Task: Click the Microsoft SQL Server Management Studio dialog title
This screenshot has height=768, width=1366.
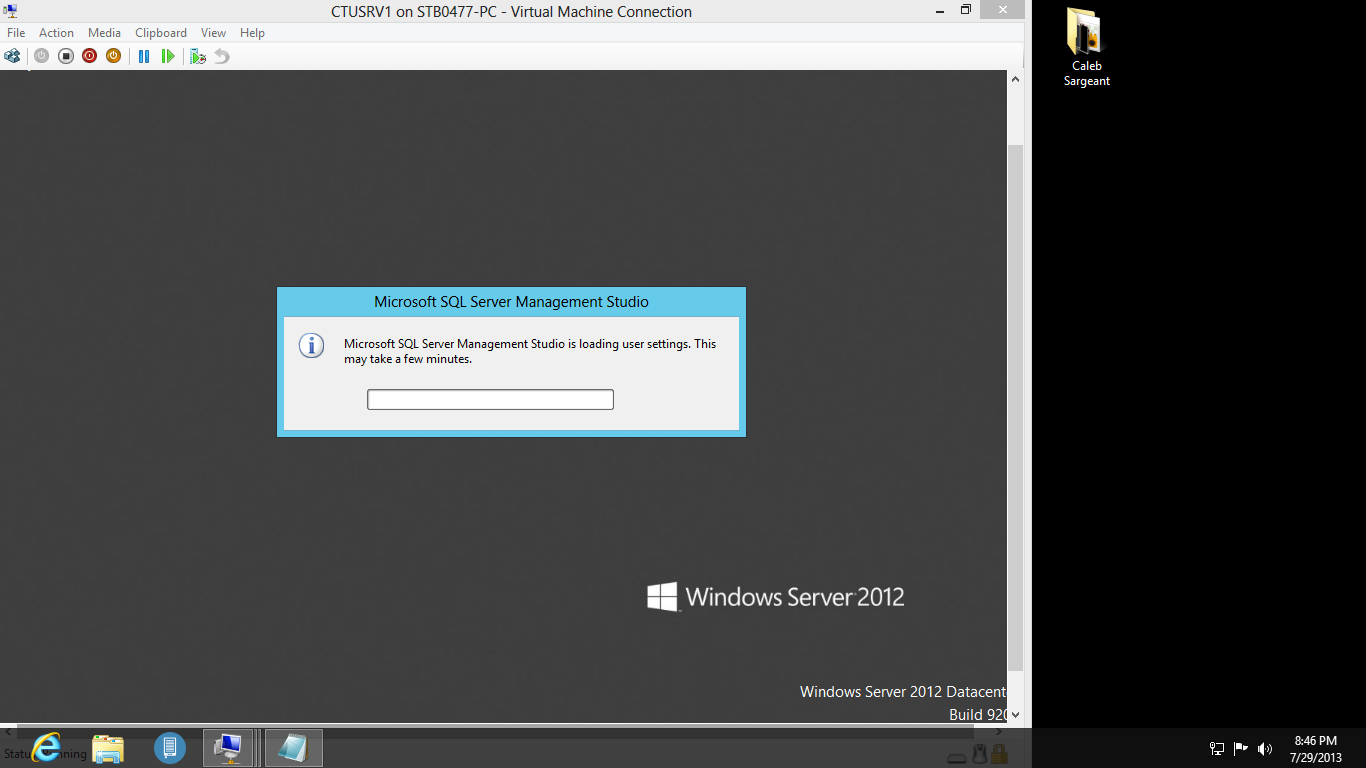Action: click(x=511, y=301)
